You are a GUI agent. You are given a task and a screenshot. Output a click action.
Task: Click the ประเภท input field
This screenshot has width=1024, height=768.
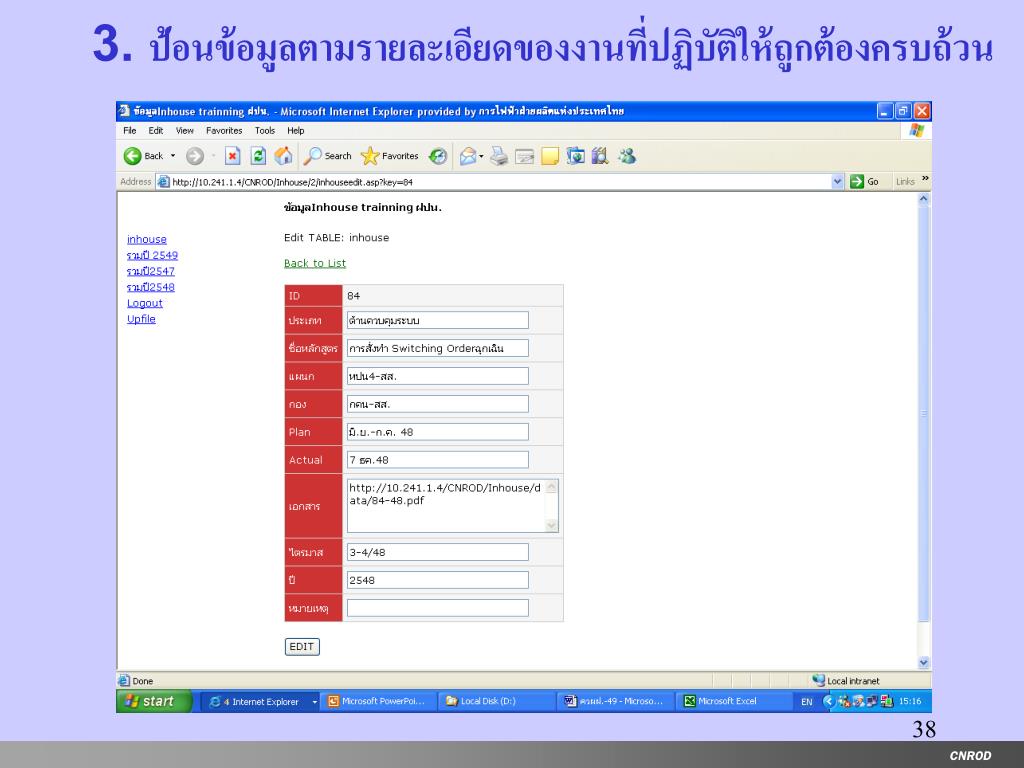438,320
